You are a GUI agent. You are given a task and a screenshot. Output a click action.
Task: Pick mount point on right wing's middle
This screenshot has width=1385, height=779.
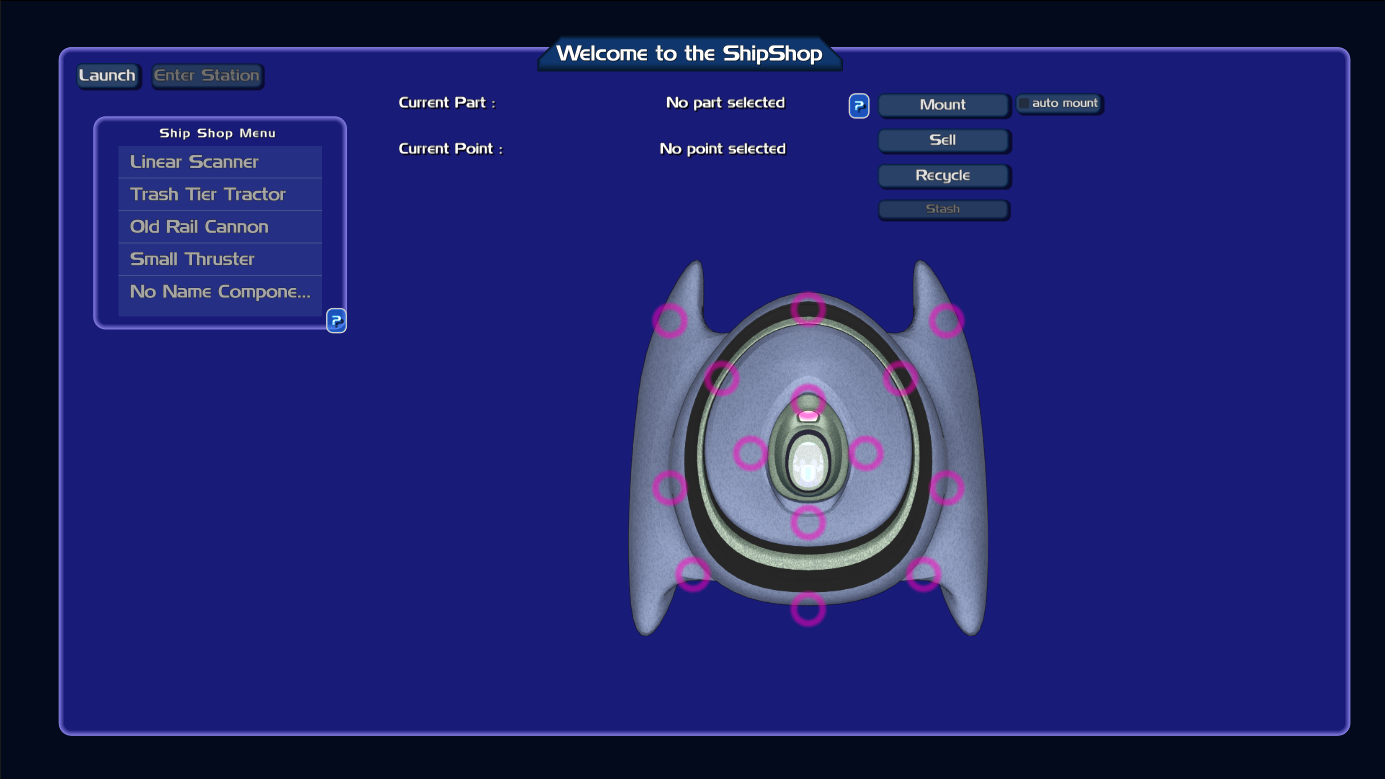(x=946, y=488)
